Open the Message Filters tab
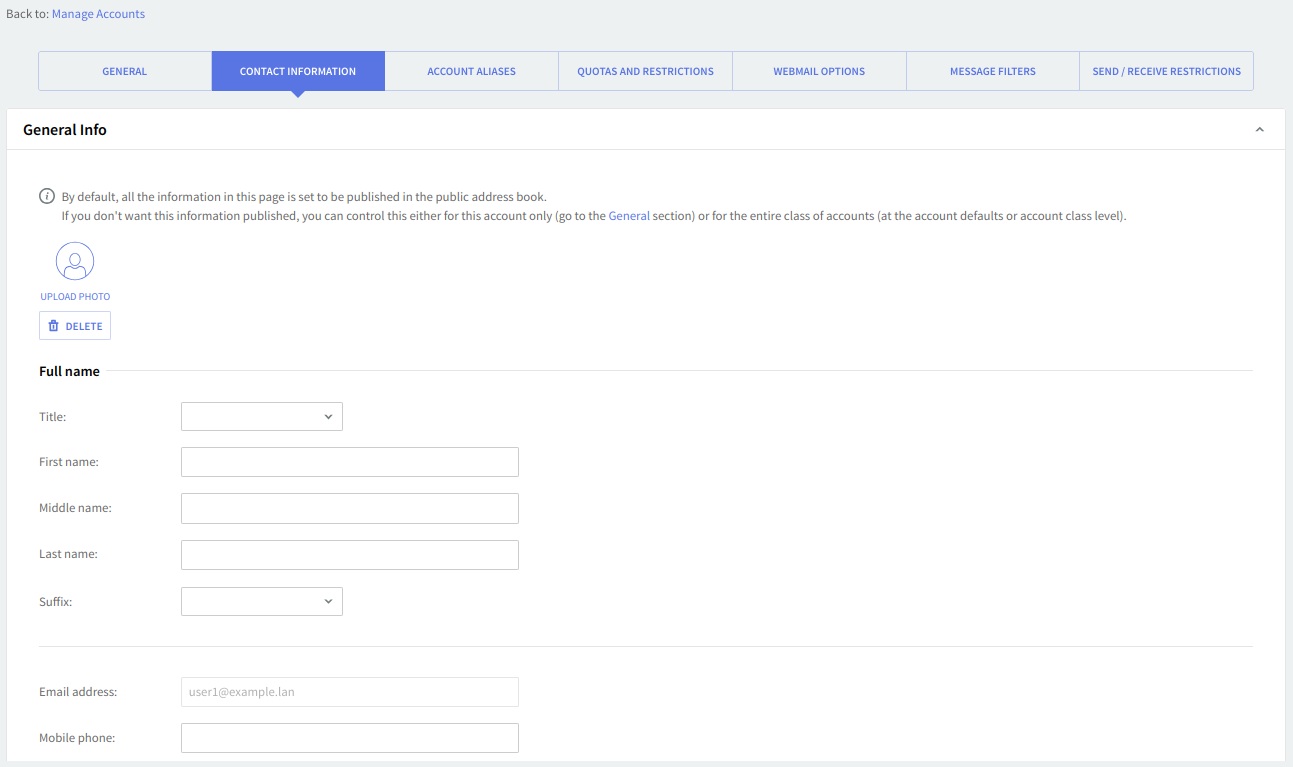The image size is (1293, 767). click(992, 72)
